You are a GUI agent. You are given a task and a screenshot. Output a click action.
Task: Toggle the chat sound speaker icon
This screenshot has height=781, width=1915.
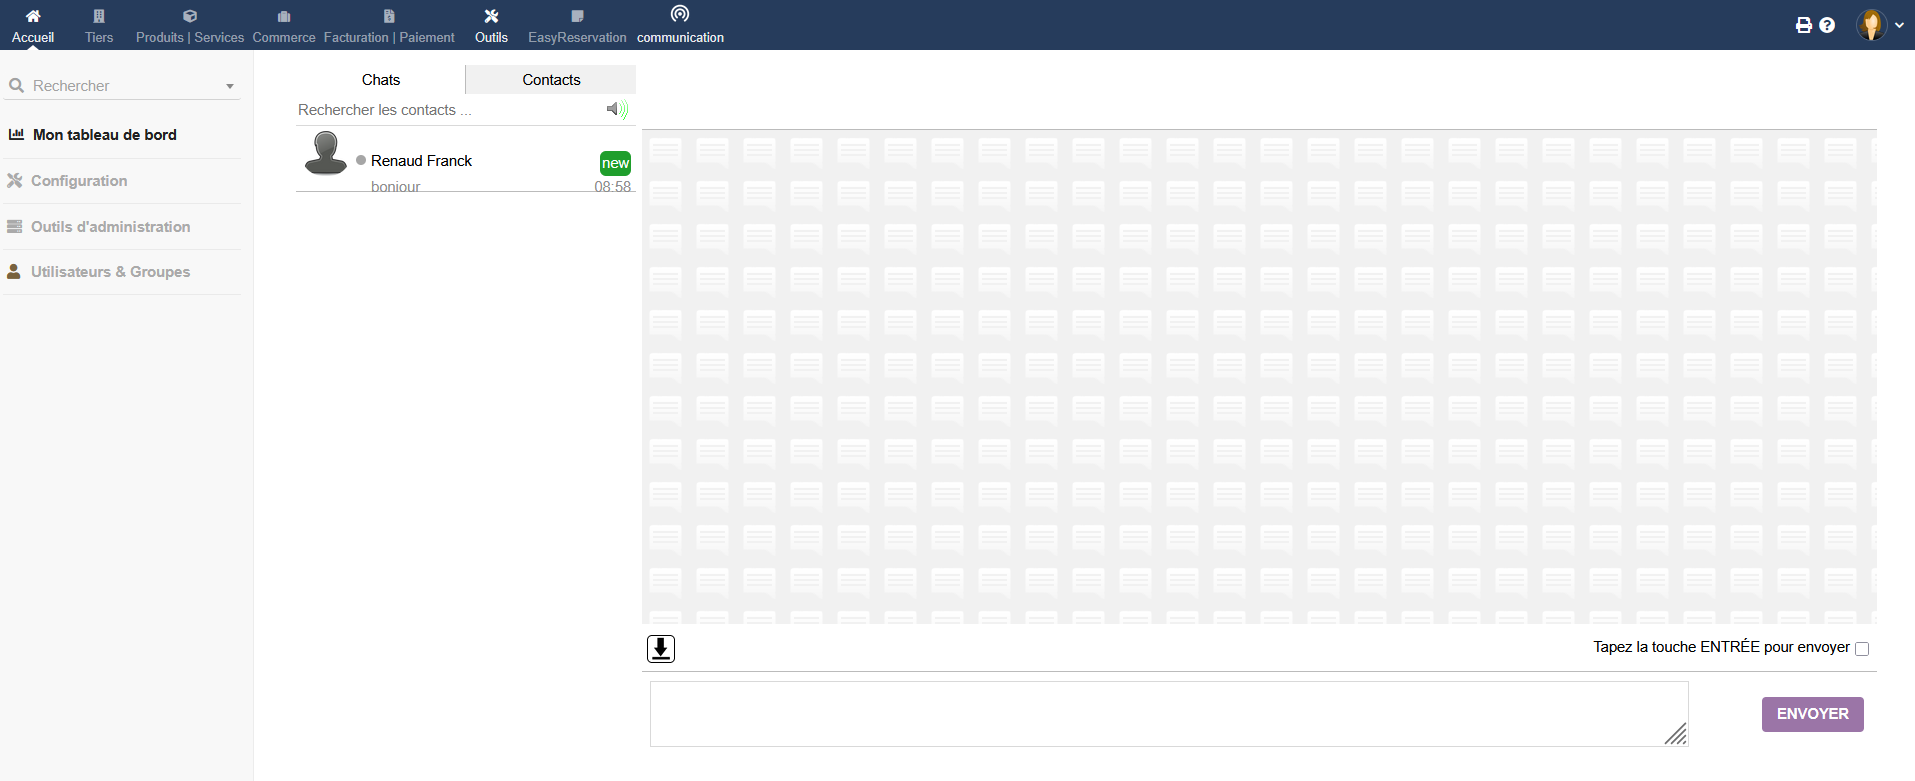click(617, 109)
